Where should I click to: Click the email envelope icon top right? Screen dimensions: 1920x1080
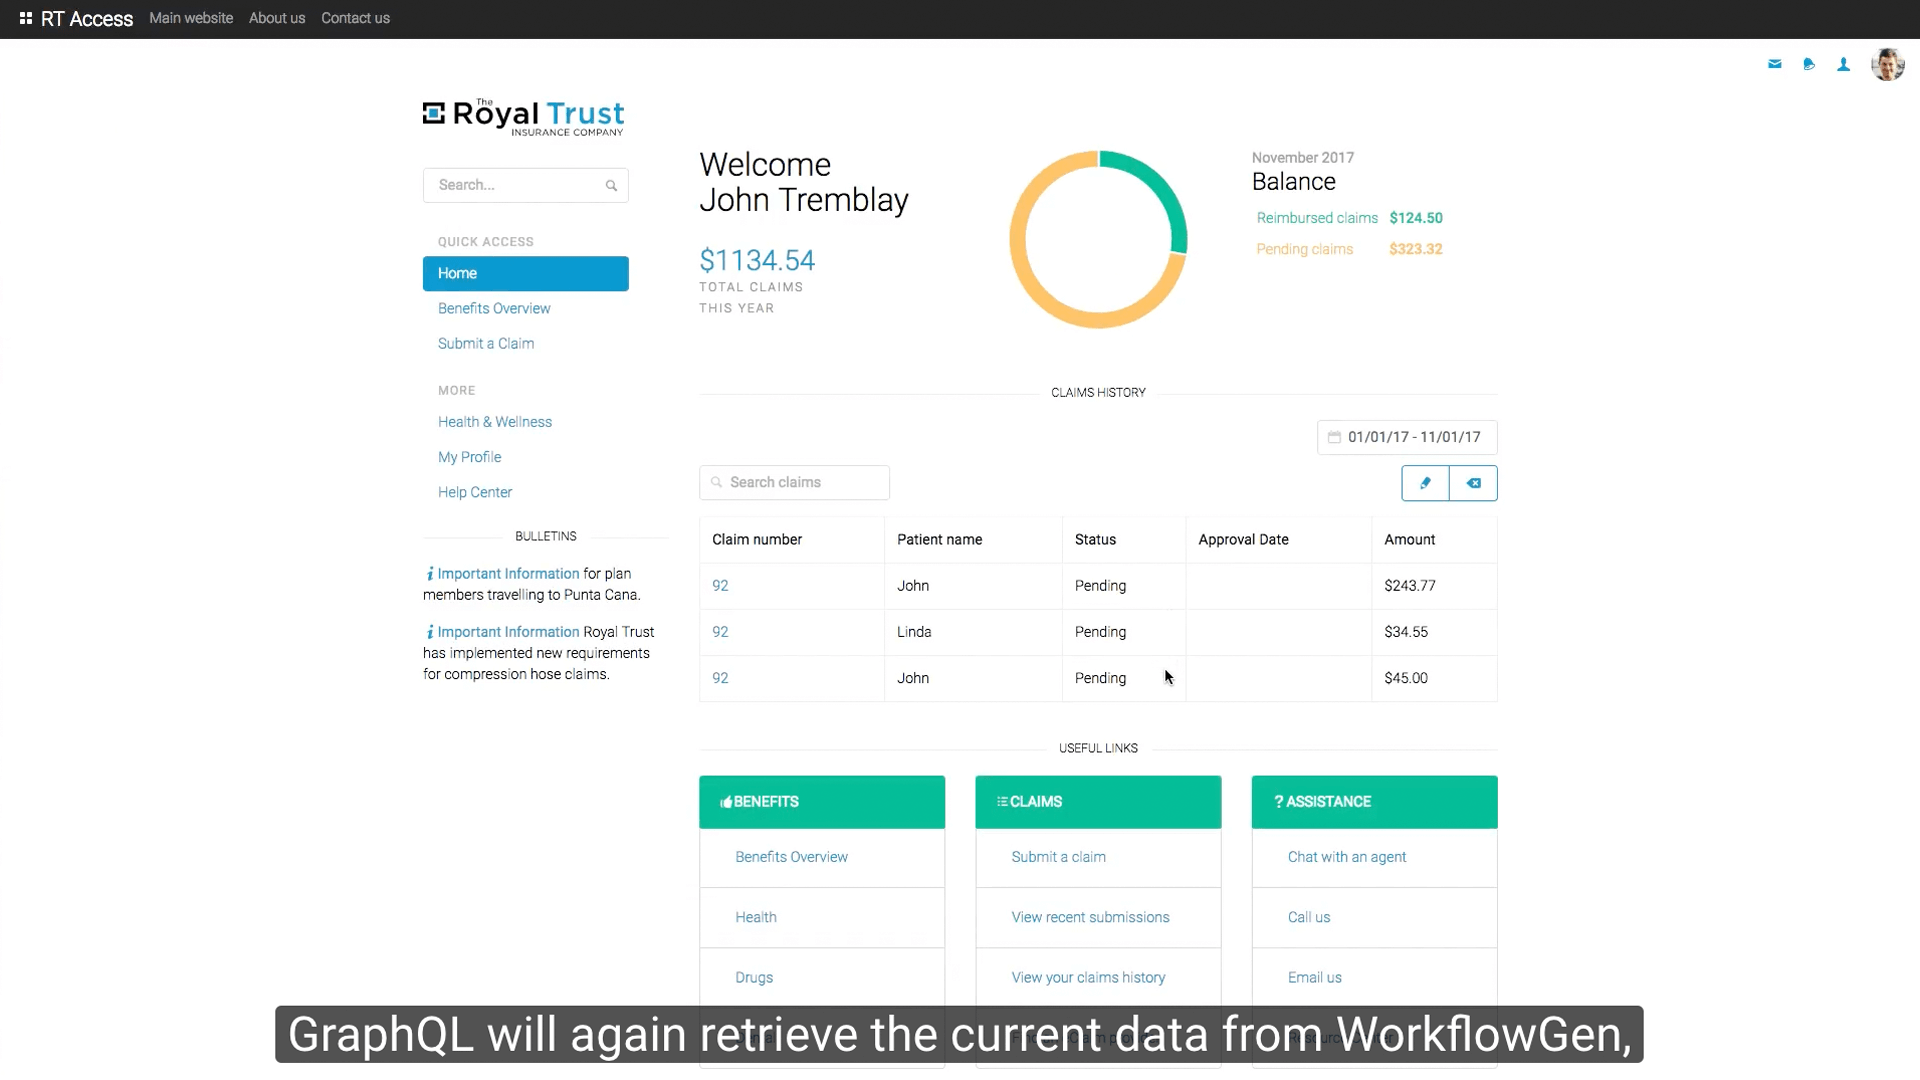(1775, 63)
